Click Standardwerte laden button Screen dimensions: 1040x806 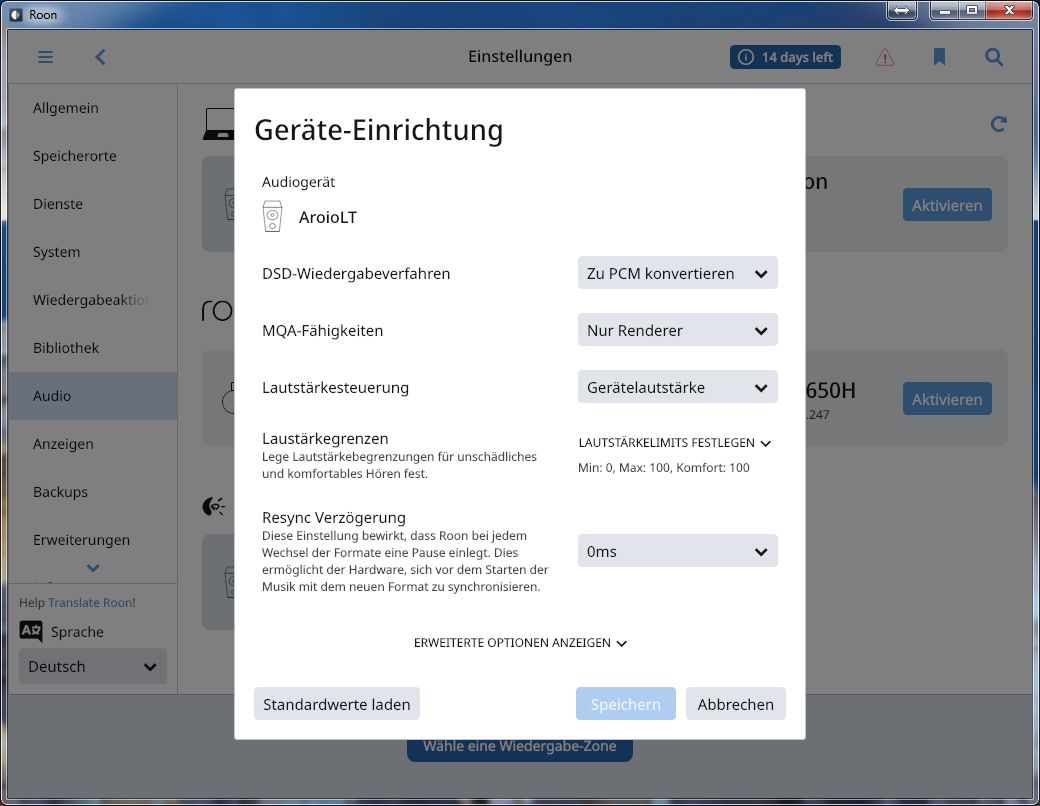pyautogui.click(x=336, y=704)
